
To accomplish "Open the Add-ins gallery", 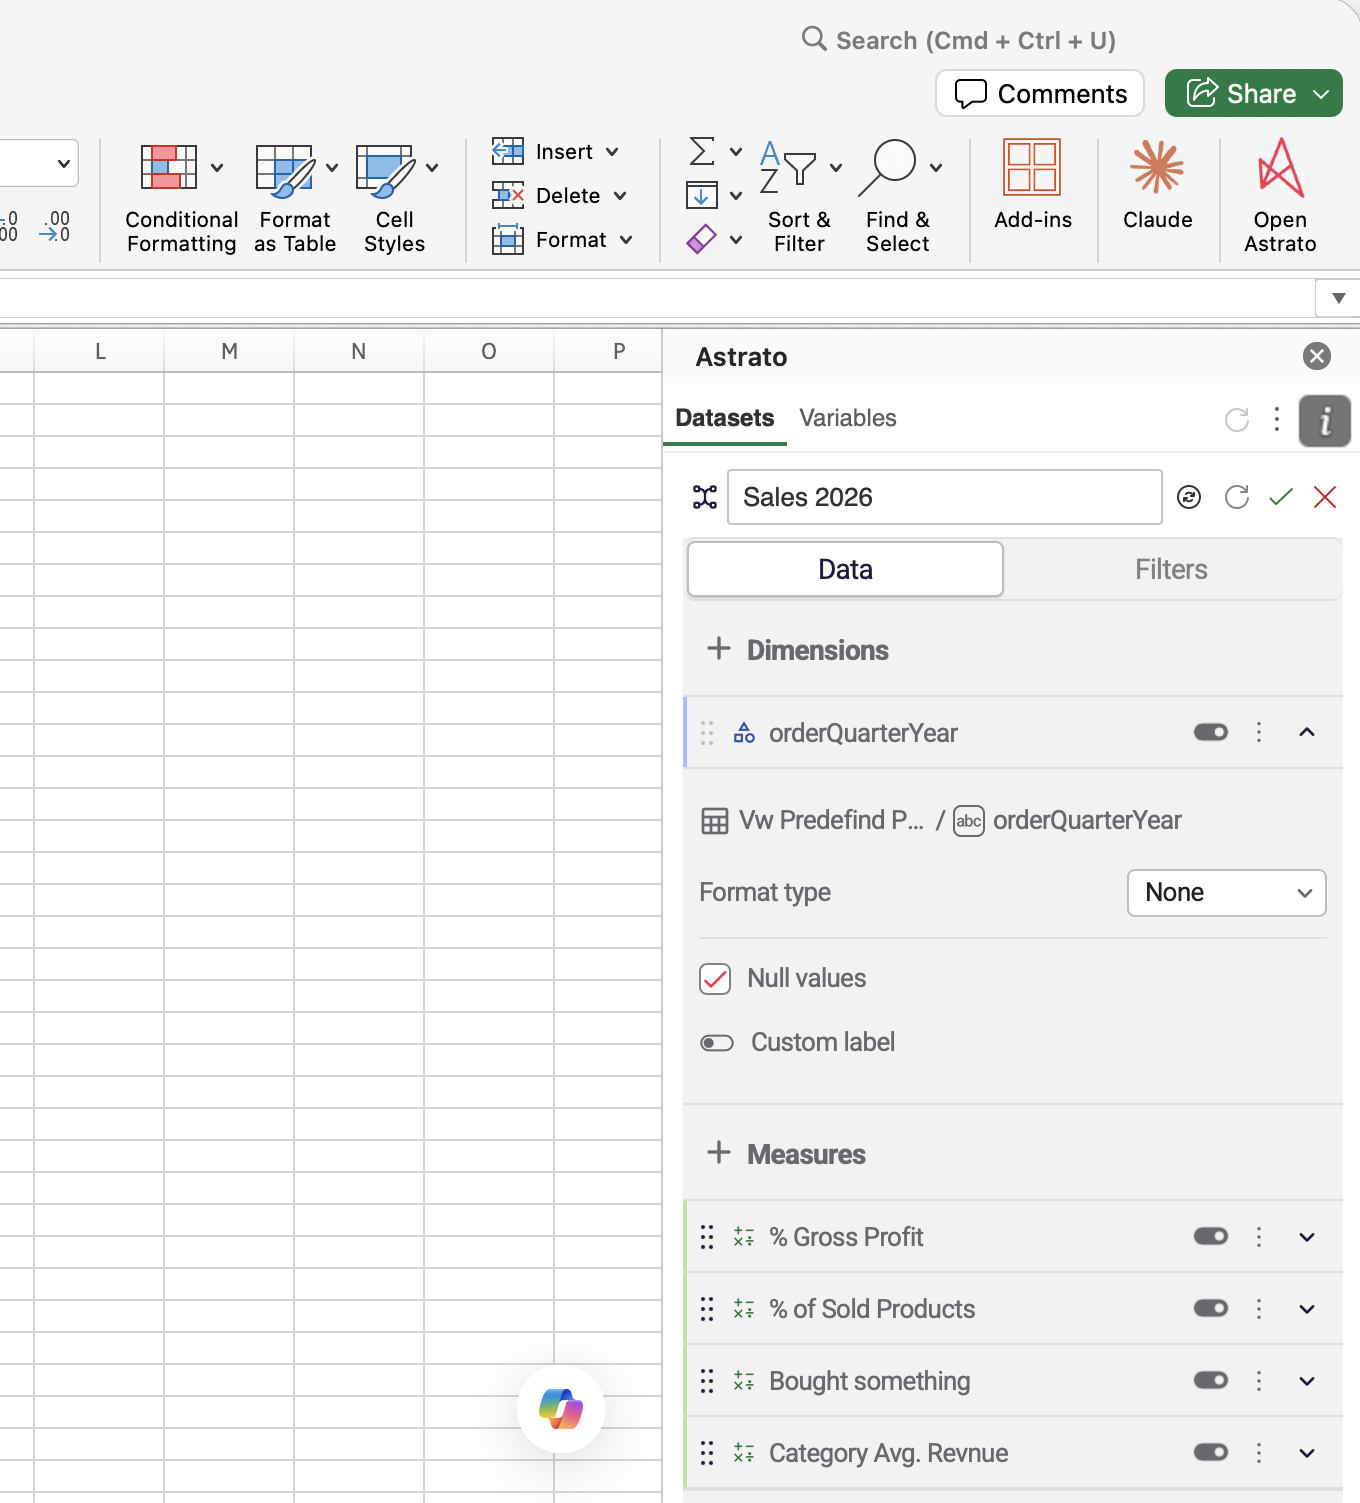I will pyautogui.click(x=1033, y=186).
